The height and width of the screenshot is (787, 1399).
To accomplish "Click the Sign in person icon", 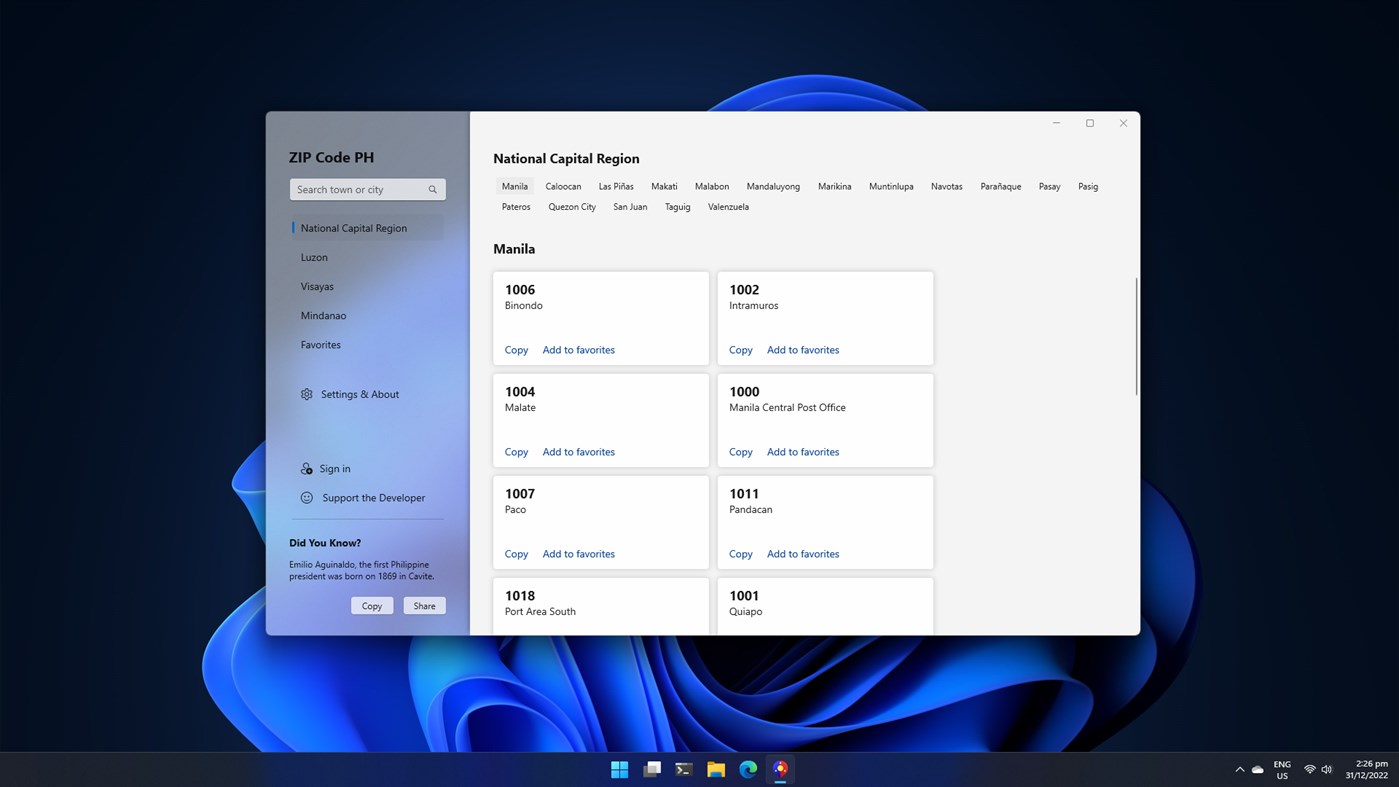I will [307, 469].
